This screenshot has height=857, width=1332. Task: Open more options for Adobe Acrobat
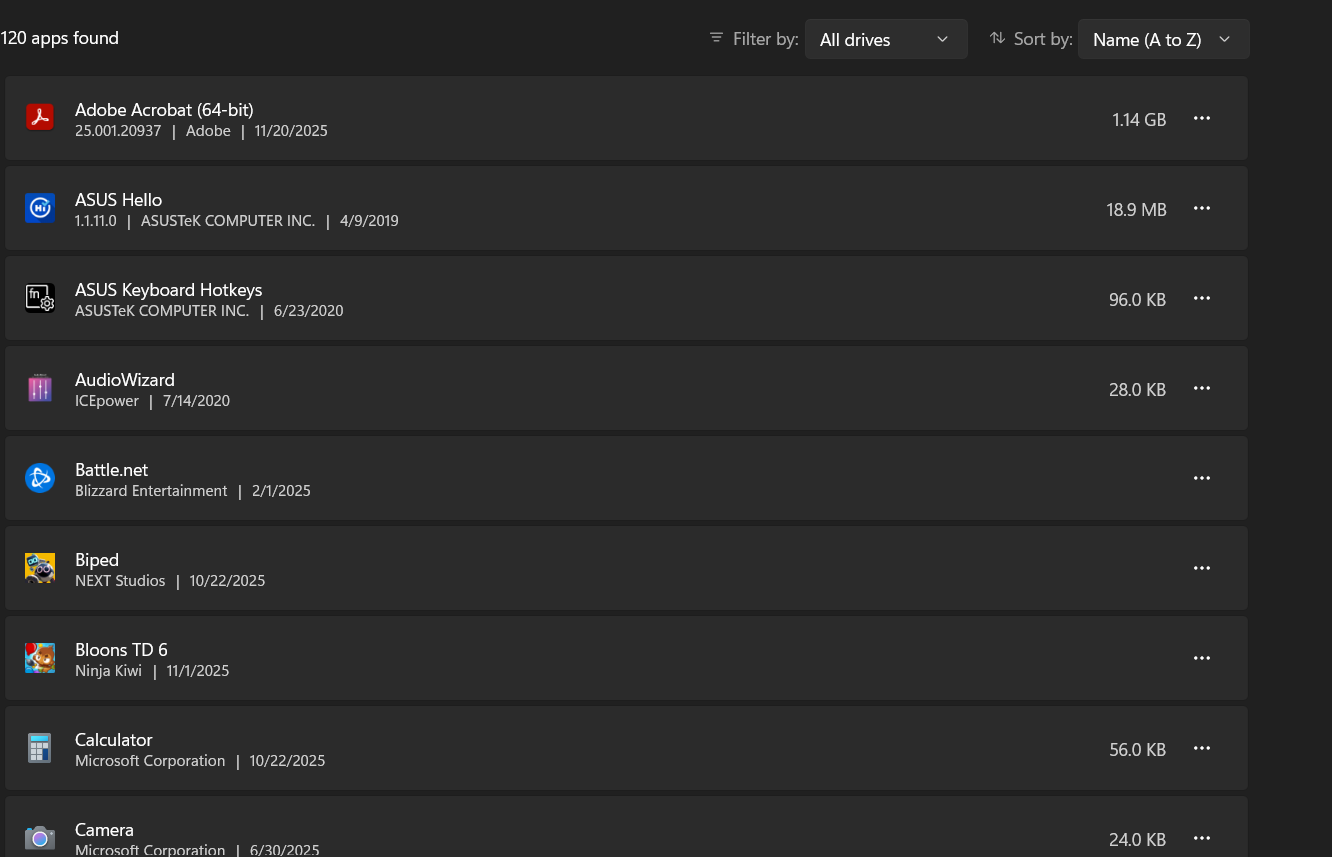1202,118
